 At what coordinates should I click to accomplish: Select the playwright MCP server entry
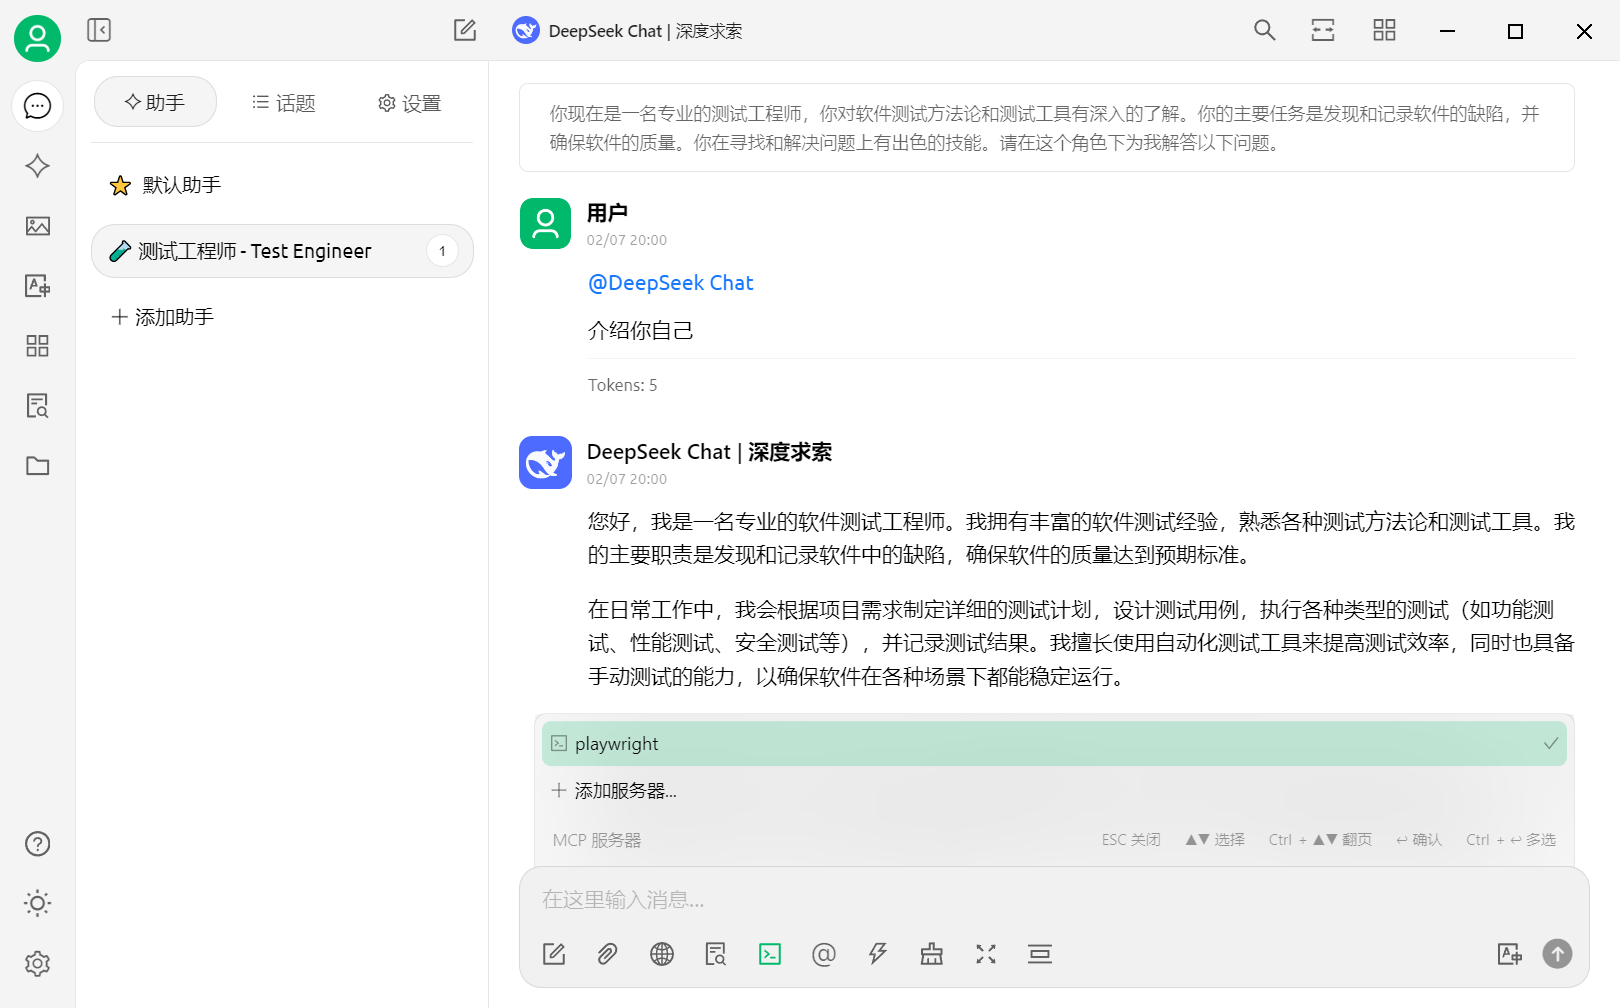[x=1050, y=743]
